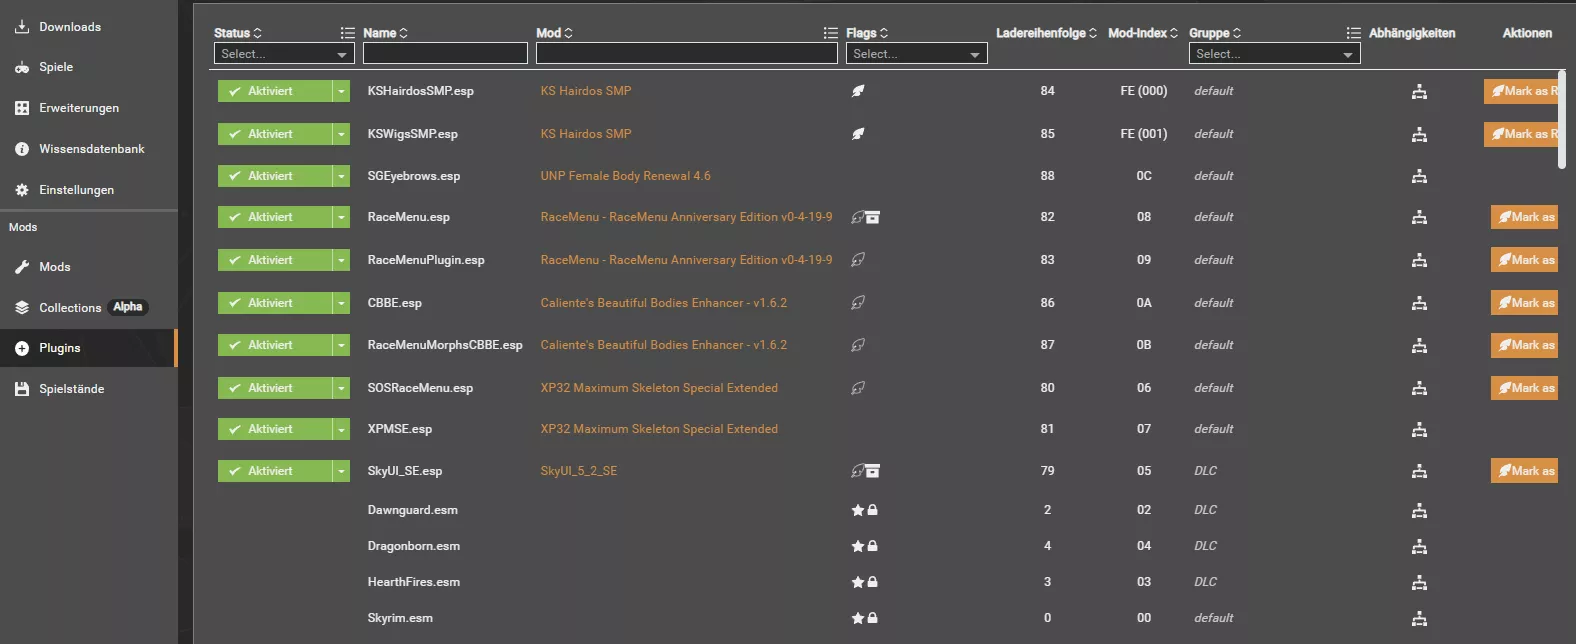Open the Gruppe filter Select dropdown
1576x644 pixels.
click(x=1275, y=54)
